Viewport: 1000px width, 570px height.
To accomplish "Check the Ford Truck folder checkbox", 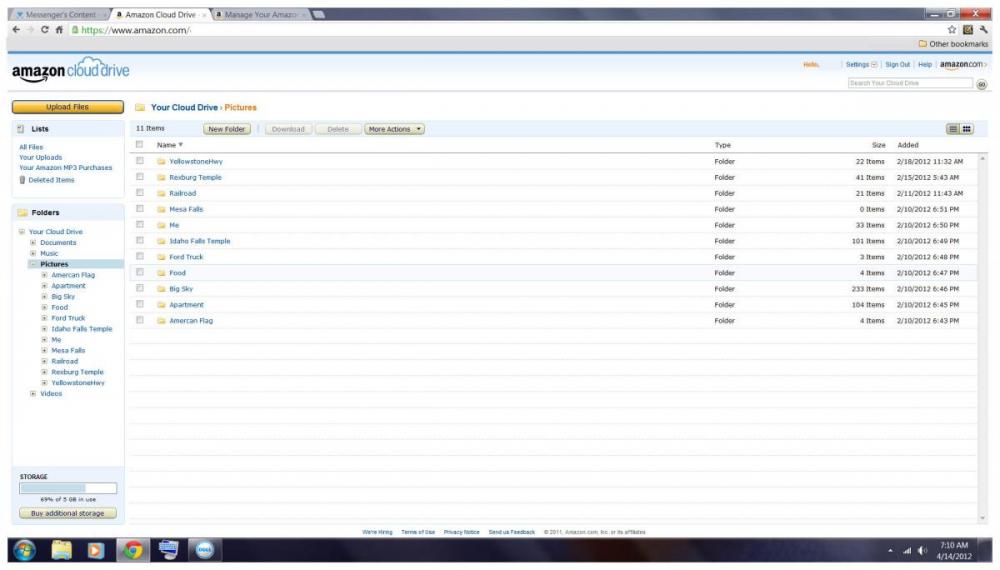I will [140, 257].
